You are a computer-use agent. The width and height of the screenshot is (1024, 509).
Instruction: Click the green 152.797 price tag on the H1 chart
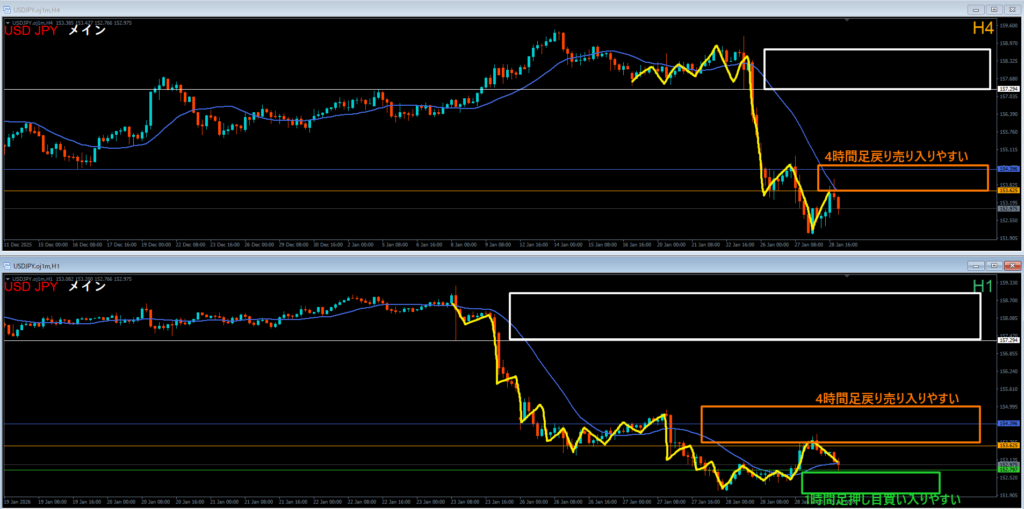1009,470
